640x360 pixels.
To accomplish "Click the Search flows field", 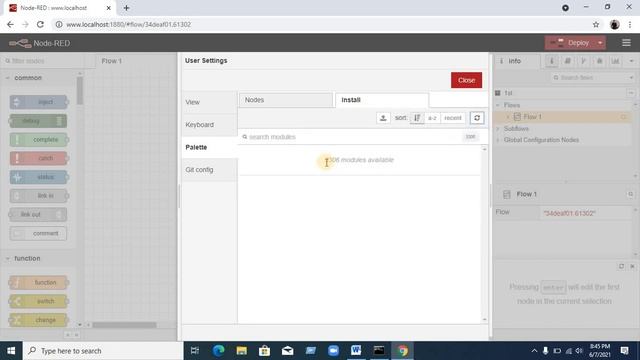I will pyautogui.click(x=590, y=78).
